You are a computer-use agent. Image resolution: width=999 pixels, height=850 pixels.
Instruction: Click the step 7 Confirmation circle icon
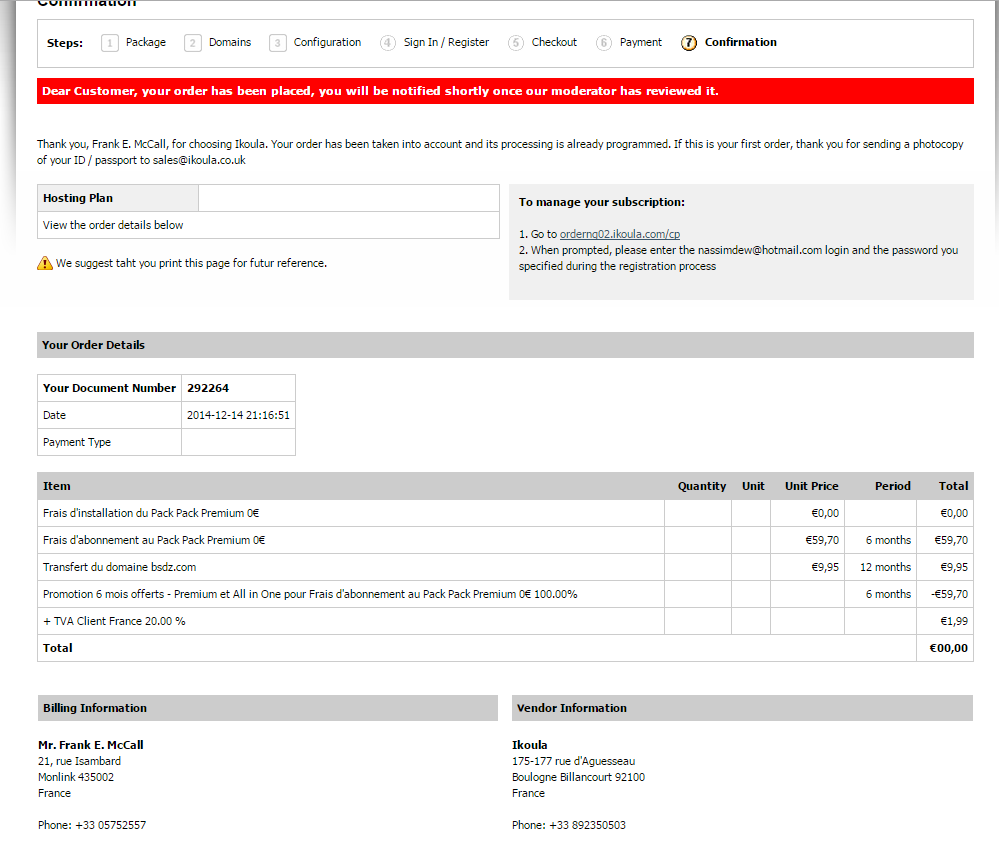[689, 43]
